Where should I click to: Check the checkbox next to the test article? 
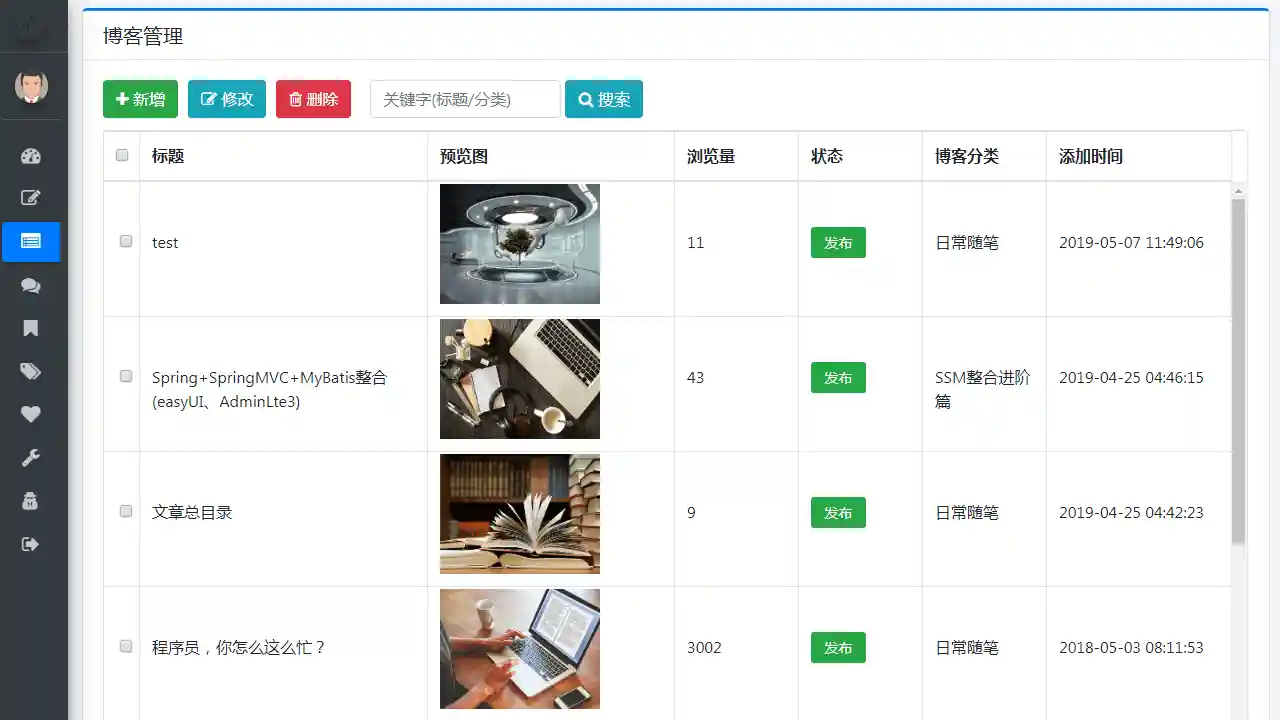125,241
